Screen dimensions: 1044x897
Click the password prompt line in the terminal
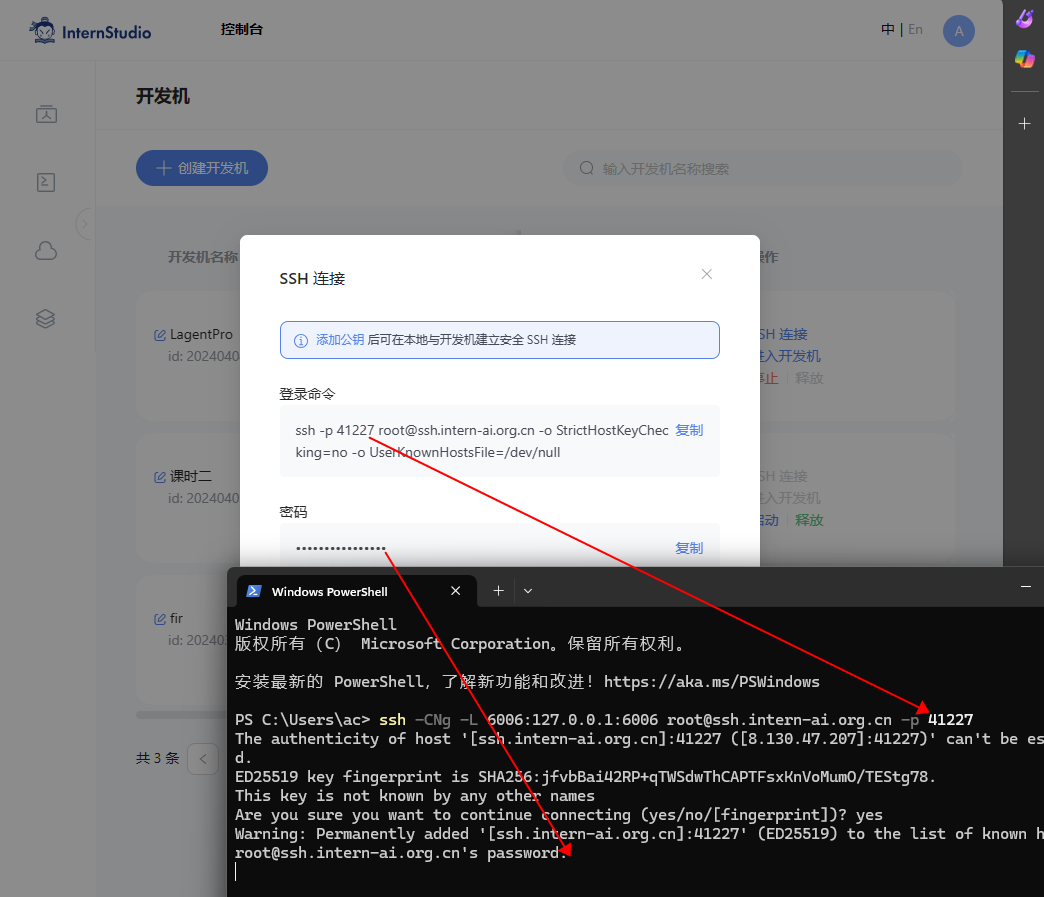coord(401,853)
